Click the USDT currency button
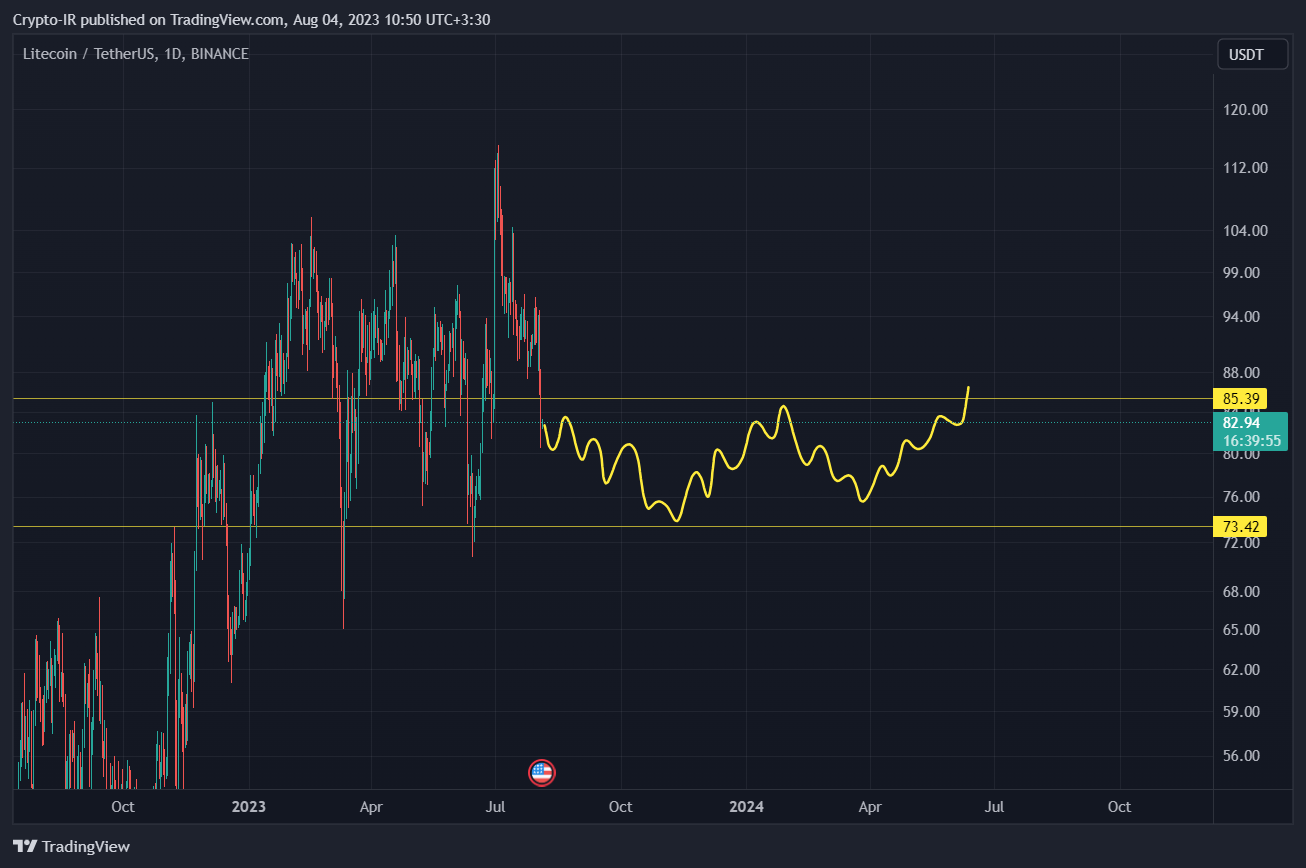 [1251, 54]
